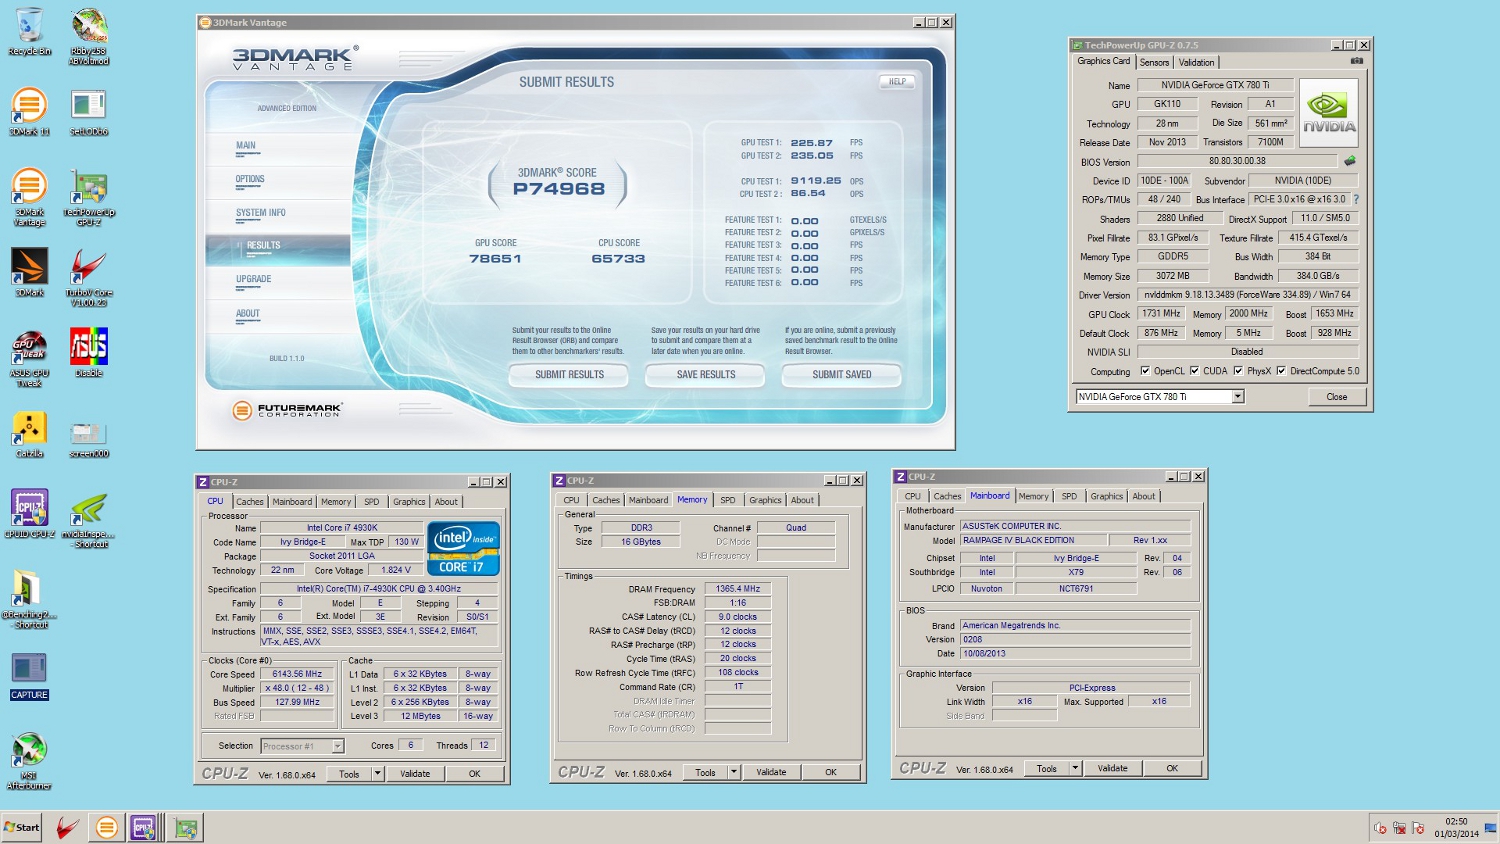Toggle the CUDA checkbox in GPU-Z

tap(1194, 371)
